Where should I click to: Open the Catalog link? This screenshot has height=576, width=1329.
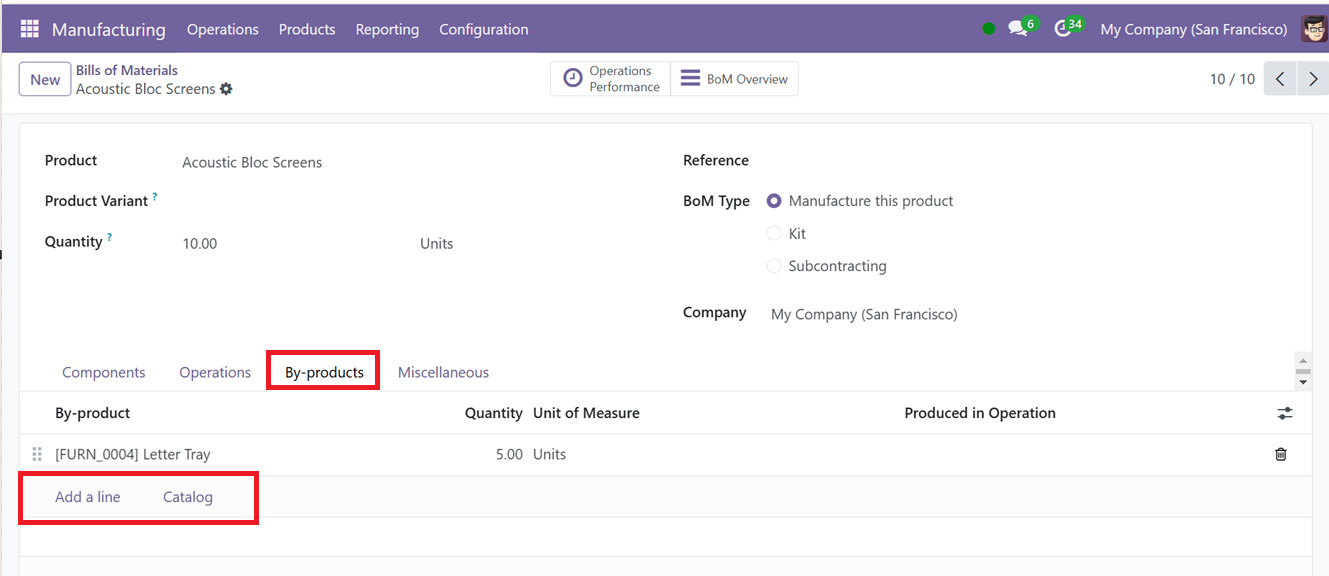point(188,497)
